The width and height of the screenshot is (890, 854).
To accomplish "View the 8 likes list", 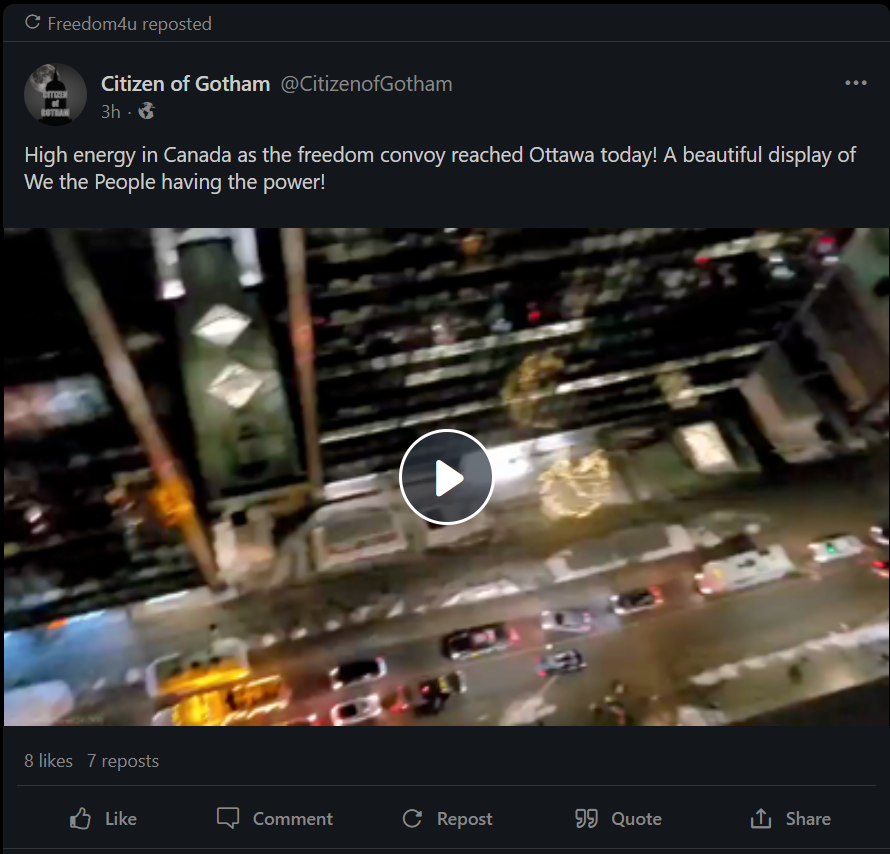I will (48, 760).
